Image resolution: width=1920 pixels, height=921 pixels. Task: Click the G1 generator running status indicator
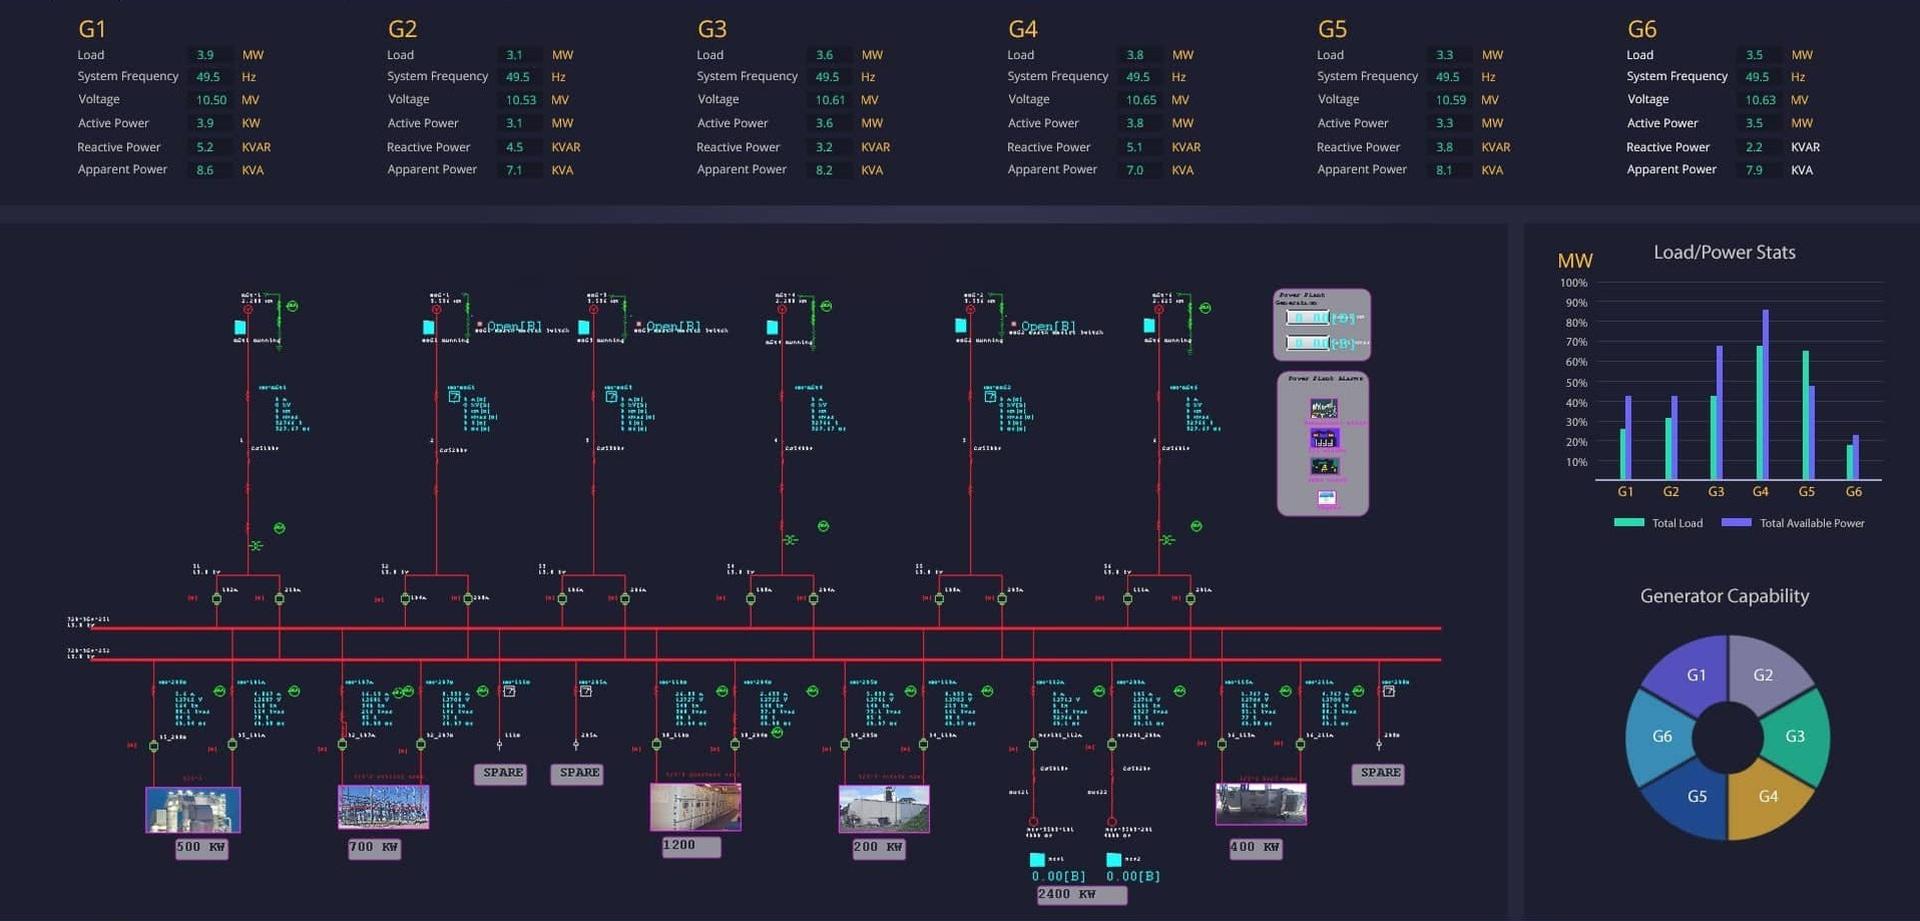coord(240,325)
